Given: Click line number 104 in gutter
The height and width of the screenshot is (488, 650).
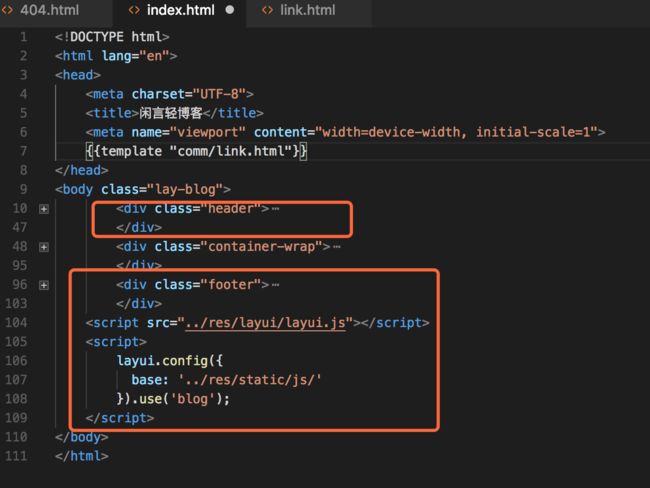Looking at the screenshot, I should 16,323.
